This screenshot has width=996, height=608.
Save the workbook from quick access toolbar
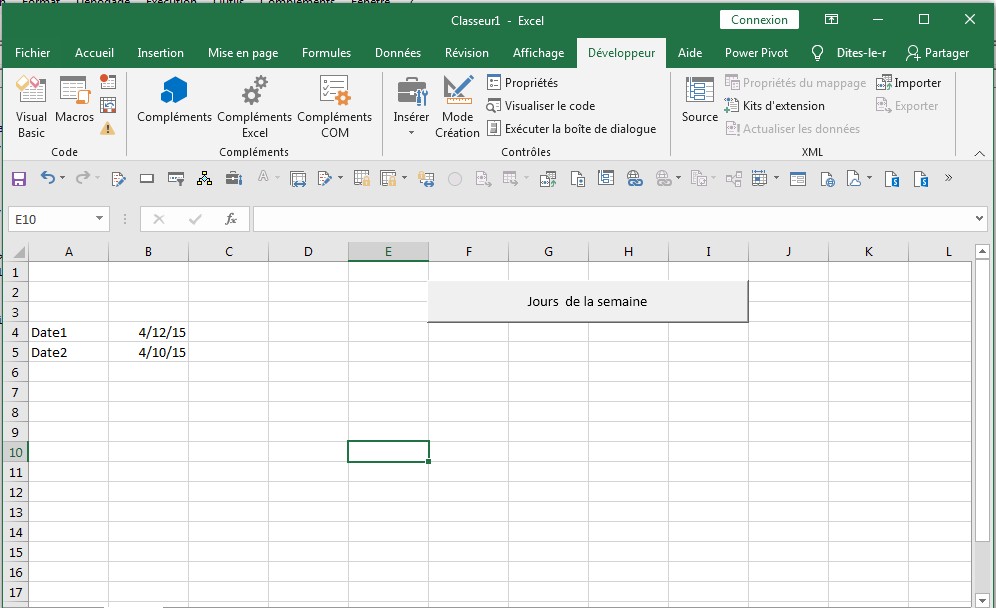click(19, 178)
